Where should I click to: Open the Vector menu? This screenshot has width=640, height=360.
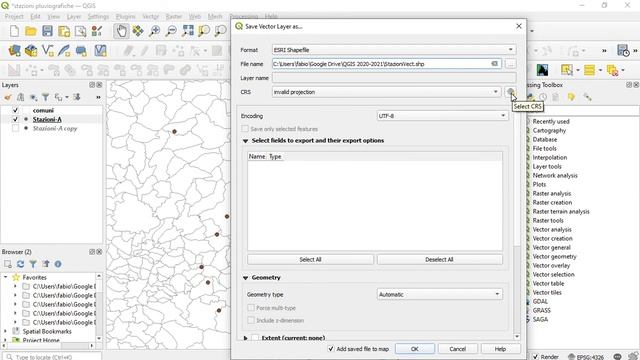[x=151, y=16]
